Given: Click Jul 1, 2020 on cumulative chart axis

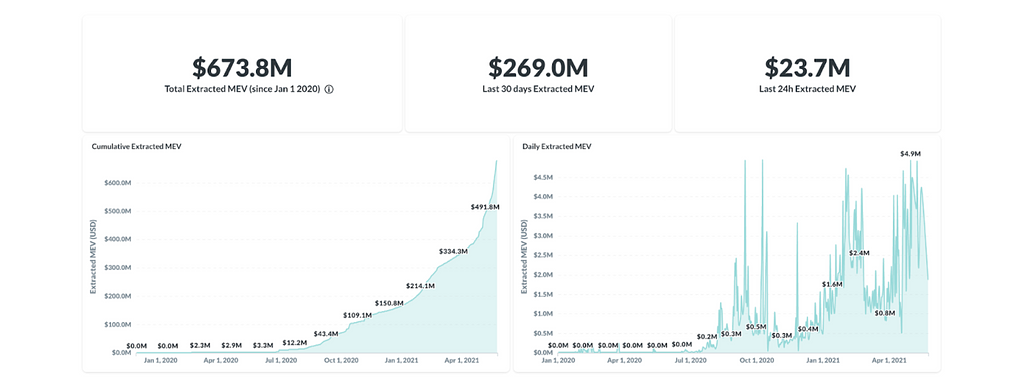Looking at the screenshot, I should [x=281, y=360].
